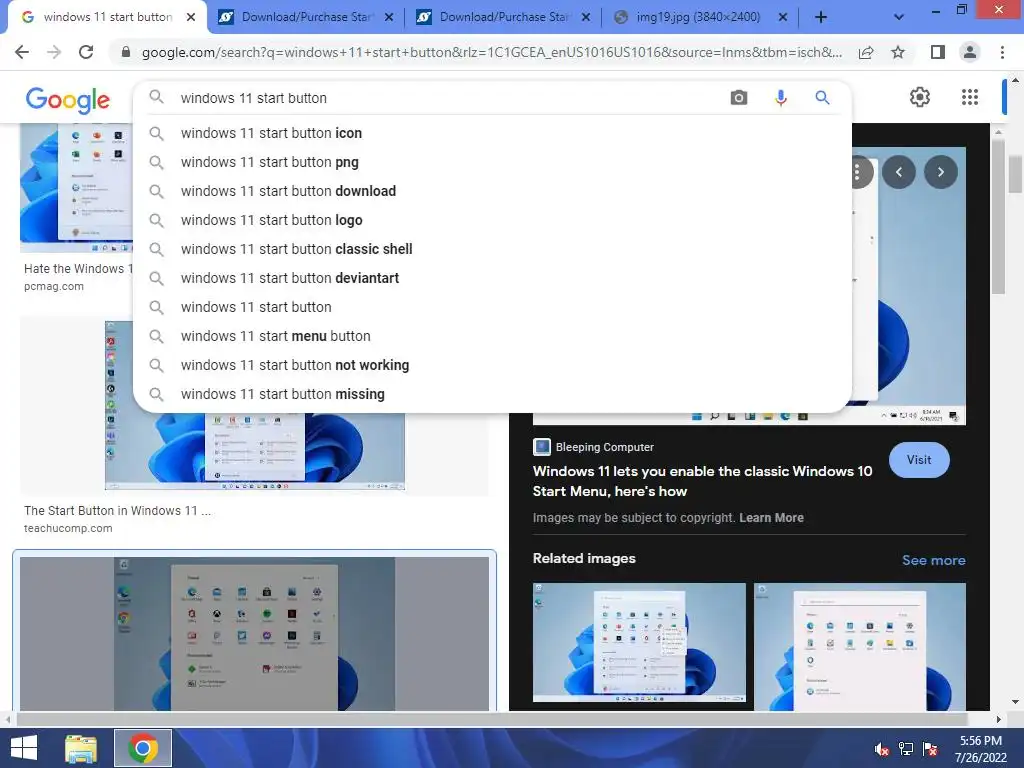Open the selected grey Start menu thumbnail
Viewport: 1024px width, 768px height.
(x=255, y=633)
